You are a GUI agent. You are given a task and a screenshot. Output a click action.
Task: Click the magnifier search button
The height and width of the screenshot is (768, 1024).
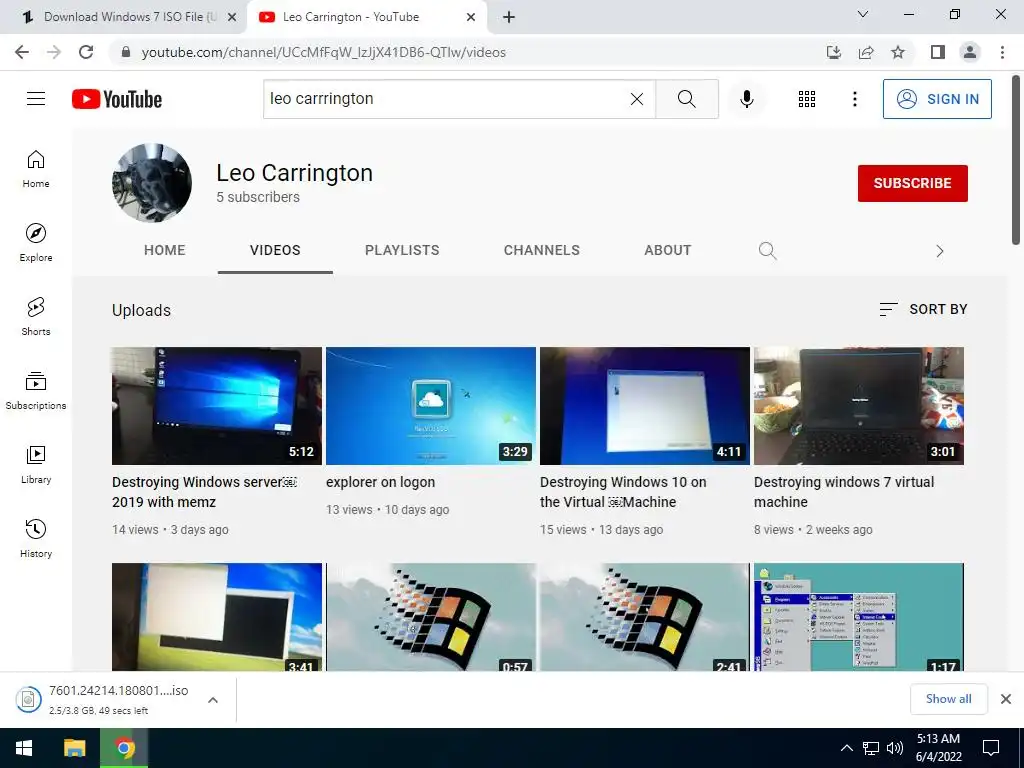tap(686, 99)
